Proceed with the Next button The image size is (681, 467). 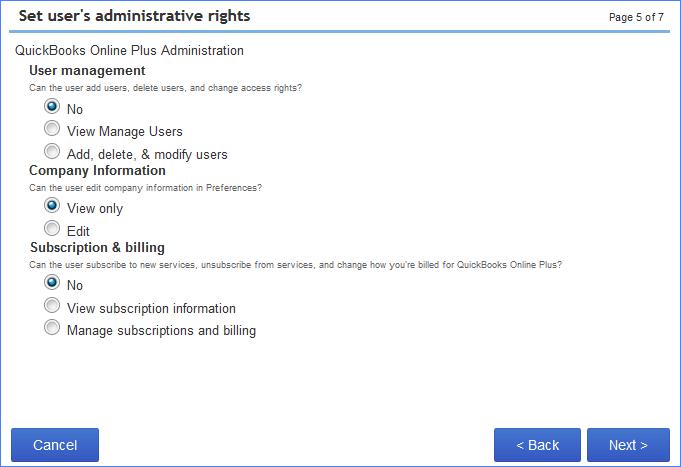pyautogui.click(x=628, y=445)
